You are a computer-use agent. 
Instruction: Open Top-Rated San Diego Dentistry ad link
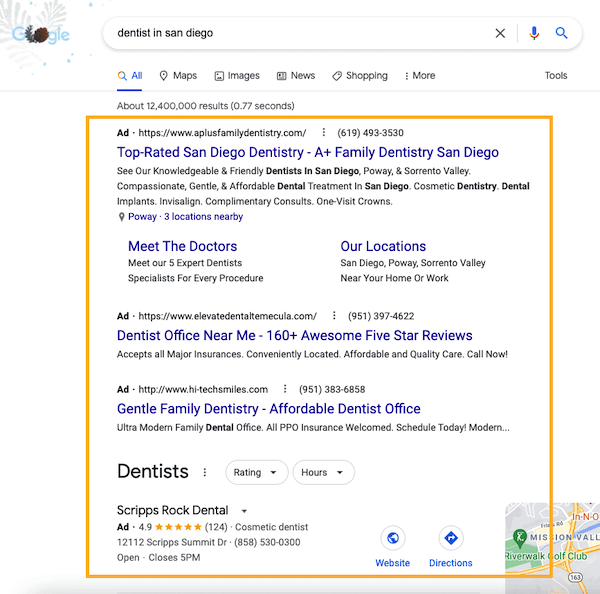(308, 152)
